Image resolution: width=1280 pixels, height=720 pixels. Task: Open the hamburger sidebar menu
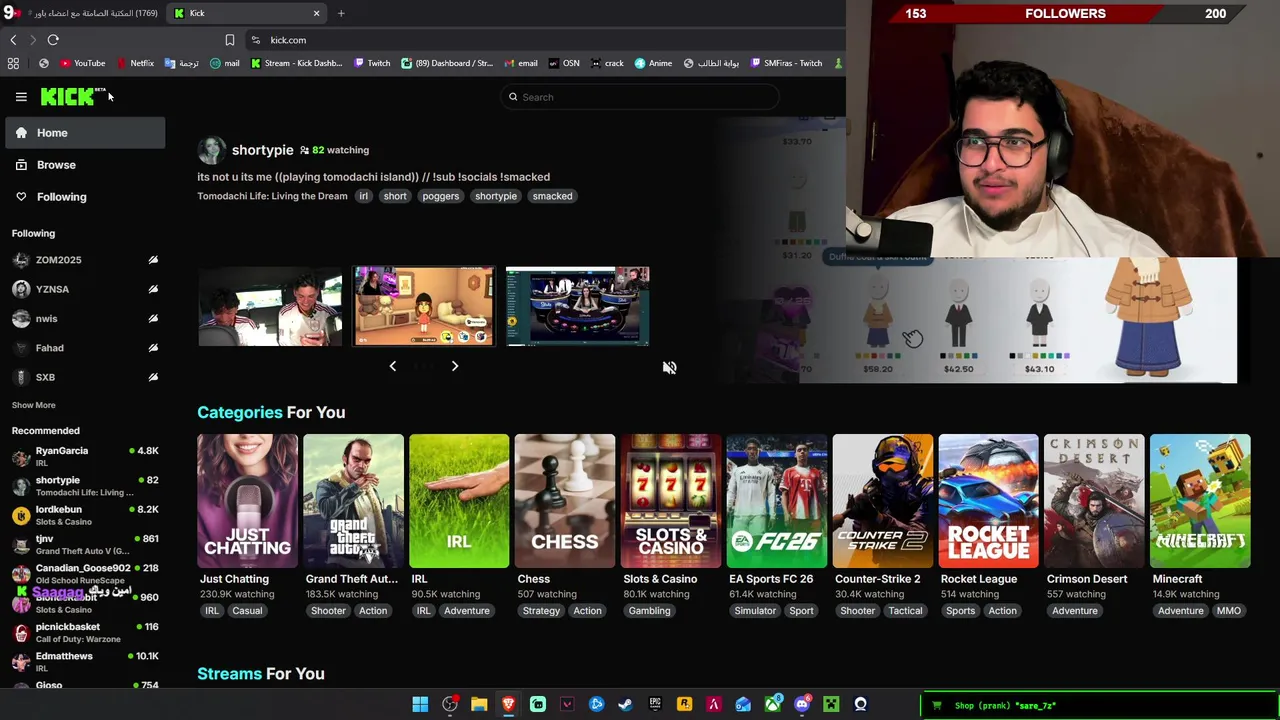[x=21, y=97]
